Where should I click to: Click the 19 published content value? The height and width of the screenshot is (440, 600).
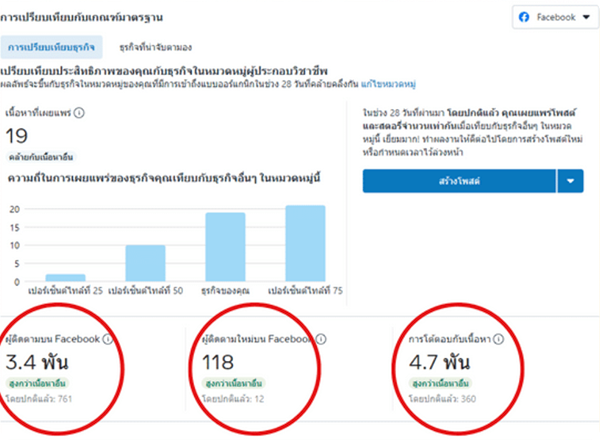point(17,136)
